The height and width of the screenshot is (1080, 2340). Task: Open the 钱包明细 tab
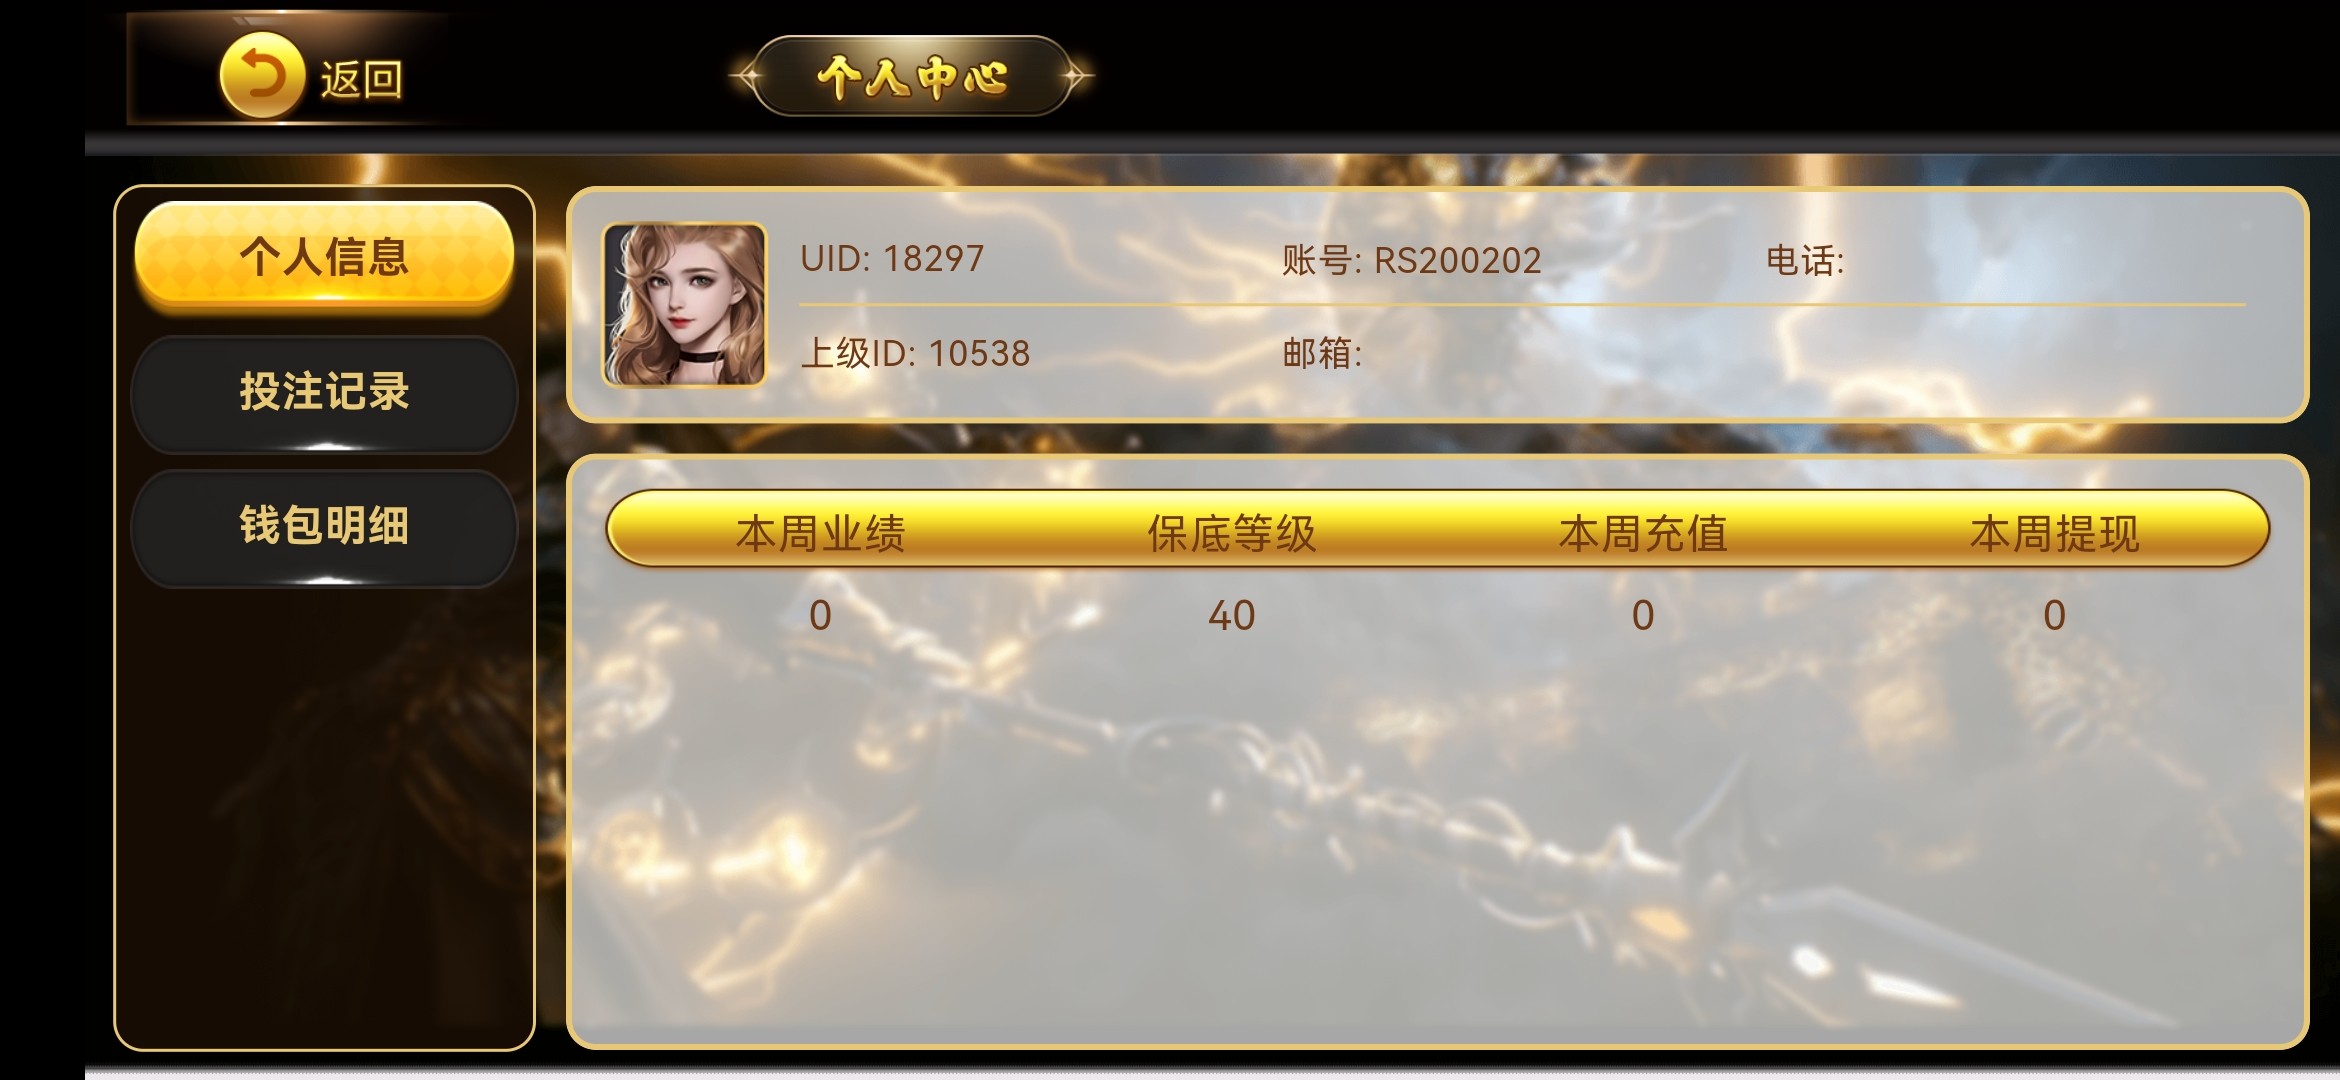click(324, 526)
